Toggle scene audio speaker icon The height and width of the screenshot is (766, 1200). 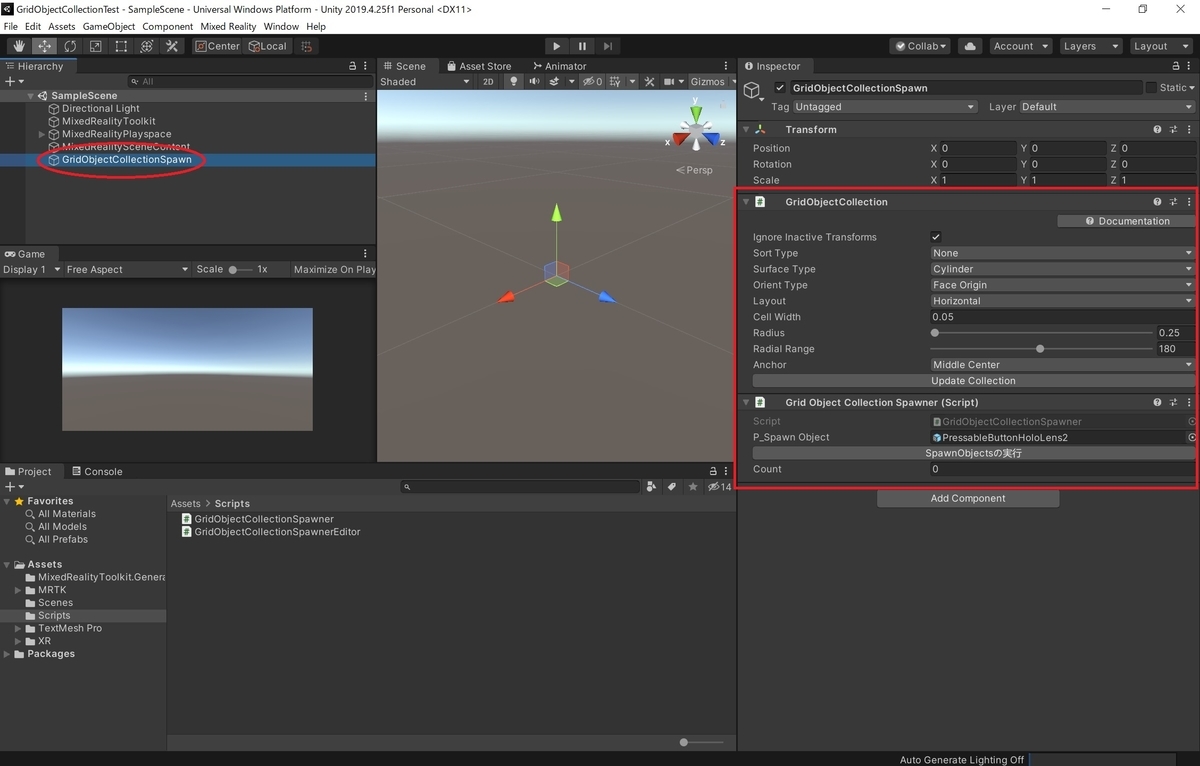tap(535, 82)
